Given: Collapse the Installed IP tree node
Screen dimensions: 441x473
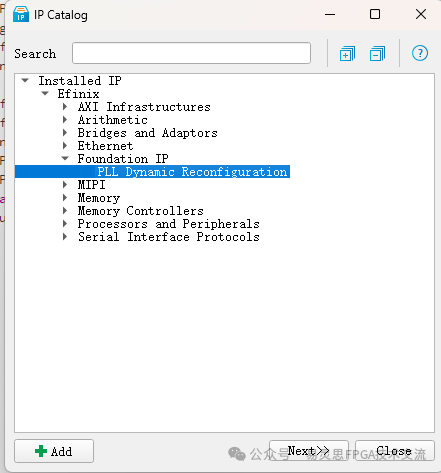Looking at the screenshot, I should click(25, 80).
